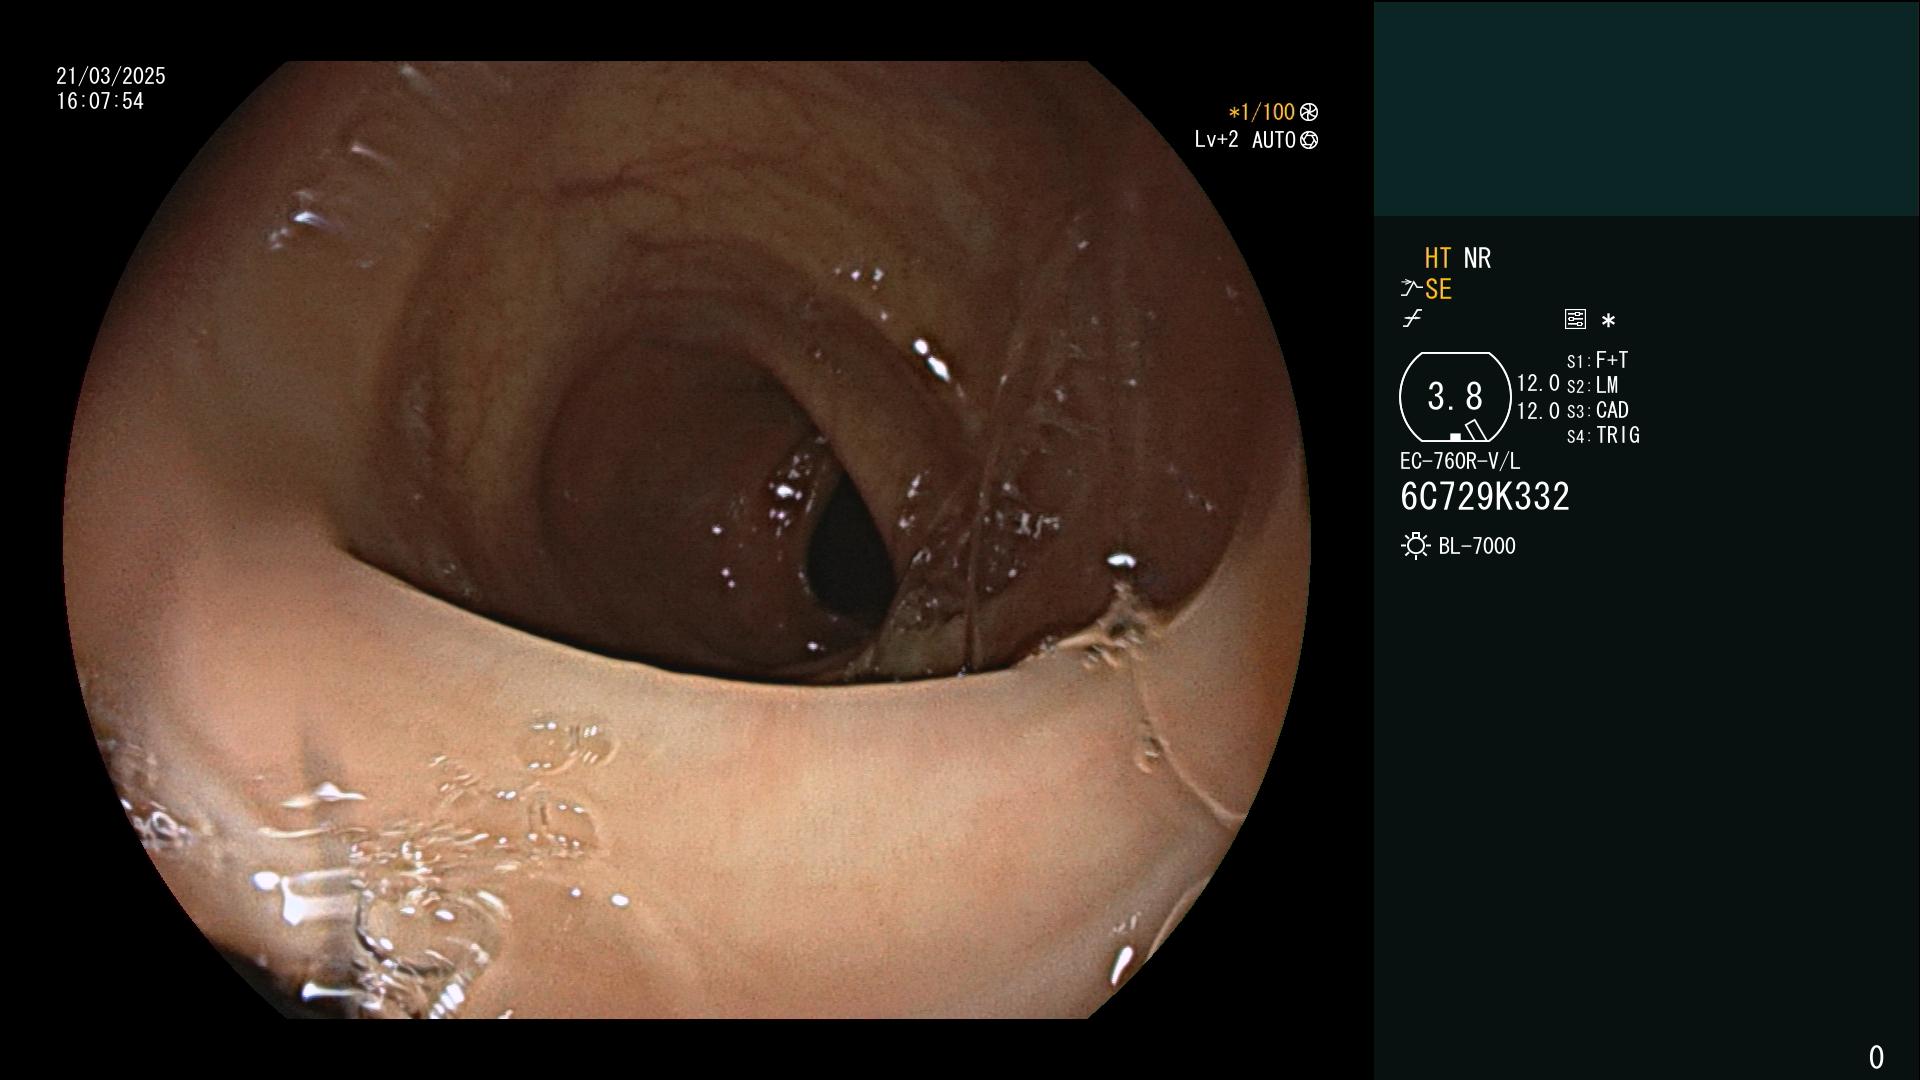Click the blank teal panel above HT NR
The height and width of the screenshot is (1080, 1920).
(1646, 108)
